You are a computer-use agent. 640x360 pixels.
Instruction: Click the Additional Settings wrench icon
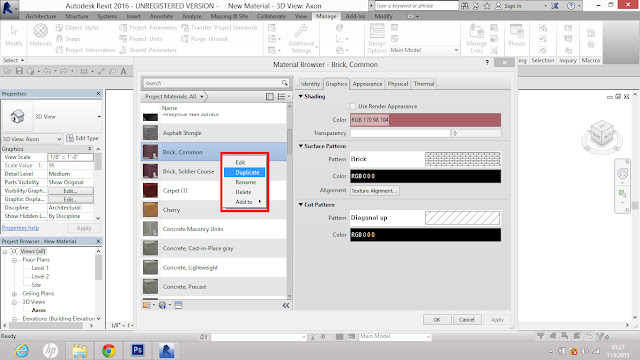[301, 31]
